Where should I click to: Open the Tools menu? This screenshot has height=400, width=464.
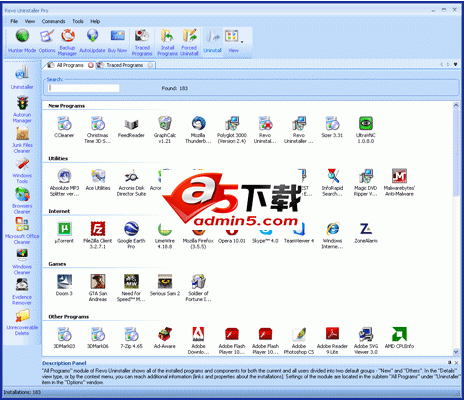78,21
